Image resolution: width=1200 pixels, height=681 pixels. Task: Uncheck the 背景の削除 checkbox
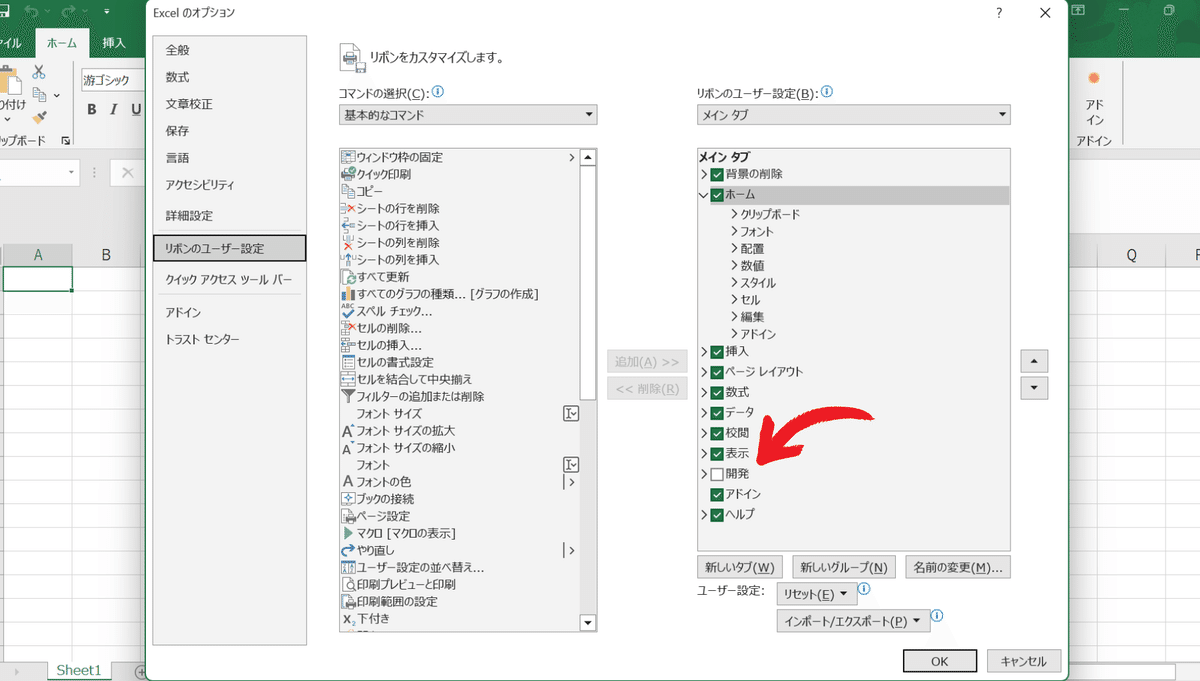click(717, 174)
